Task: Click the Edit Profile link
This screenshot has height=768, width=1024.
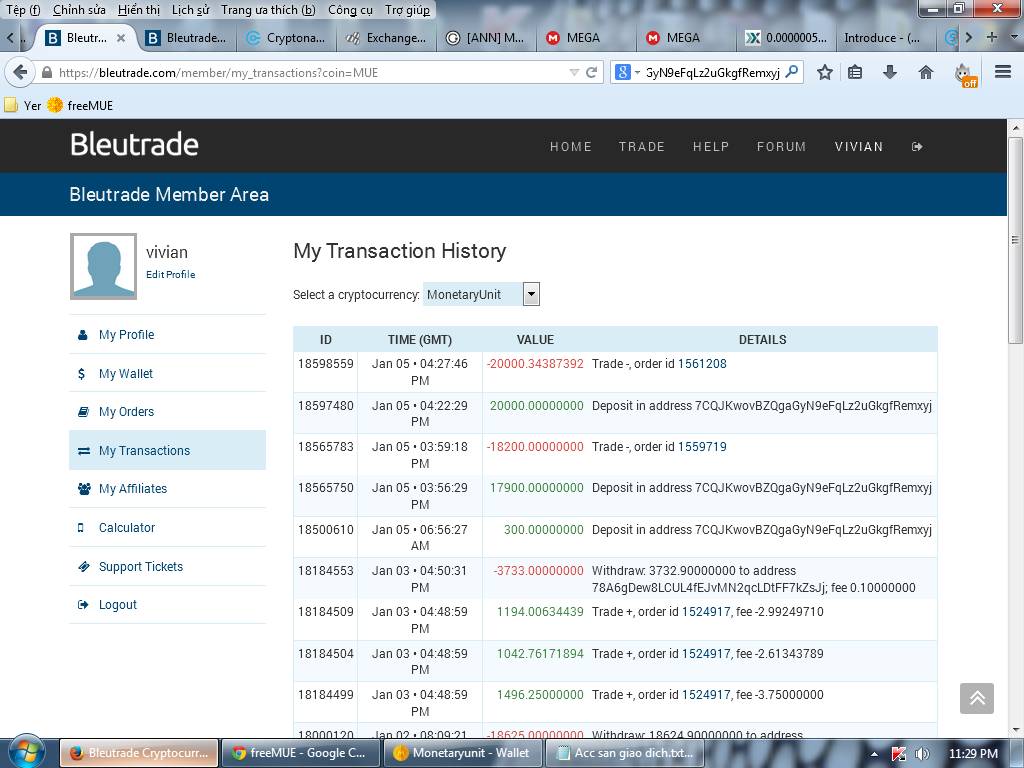Action: pyautogui.click(x=170, y=274)
